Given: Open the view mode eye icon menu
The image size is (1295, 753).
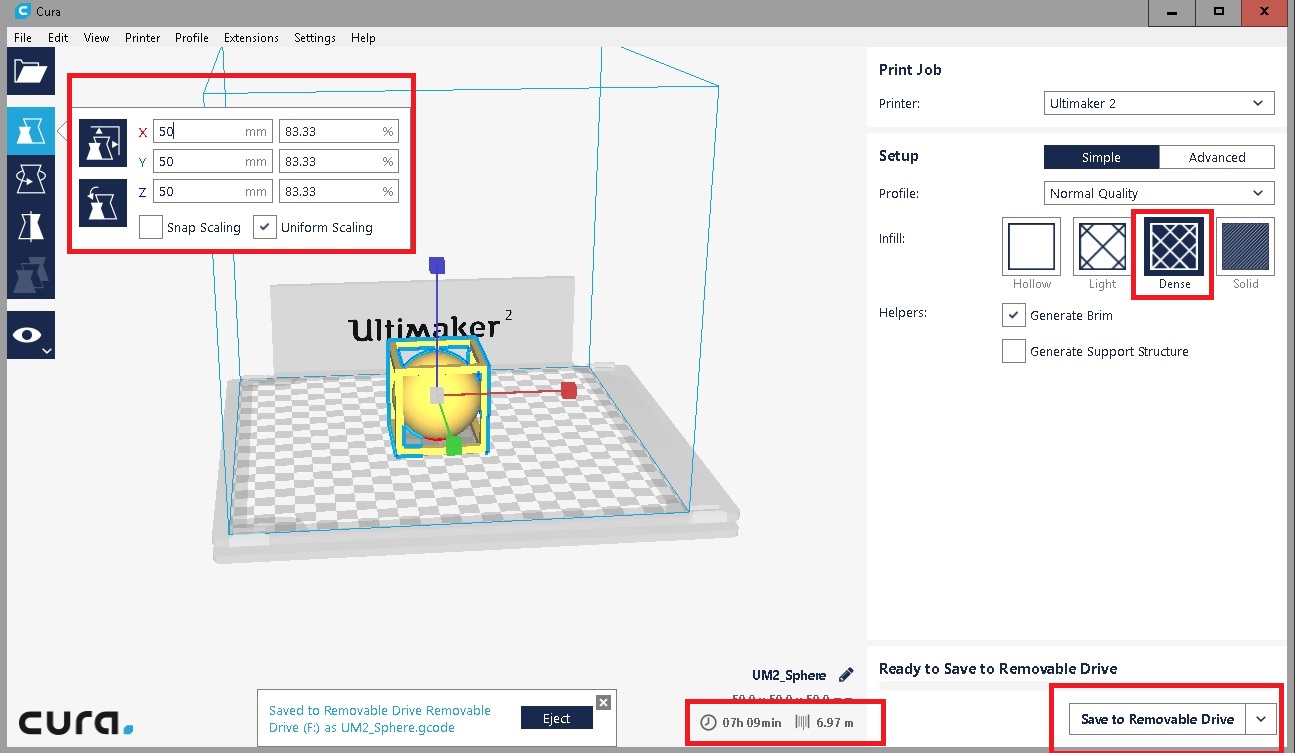Looking at the screenshot, I should 31,335.
